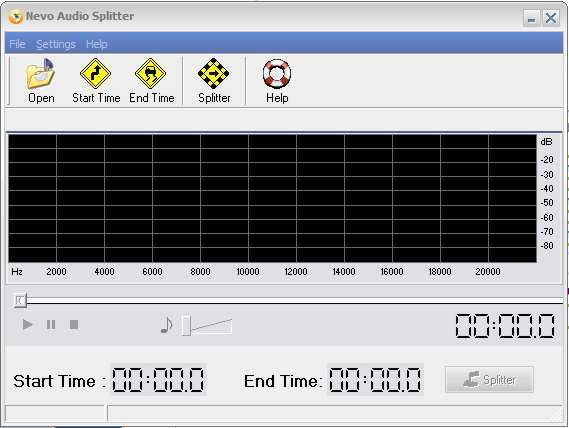Click the greyed-out Splitter button at the lower right
569x428 pixels.
[x=489, y=380]
